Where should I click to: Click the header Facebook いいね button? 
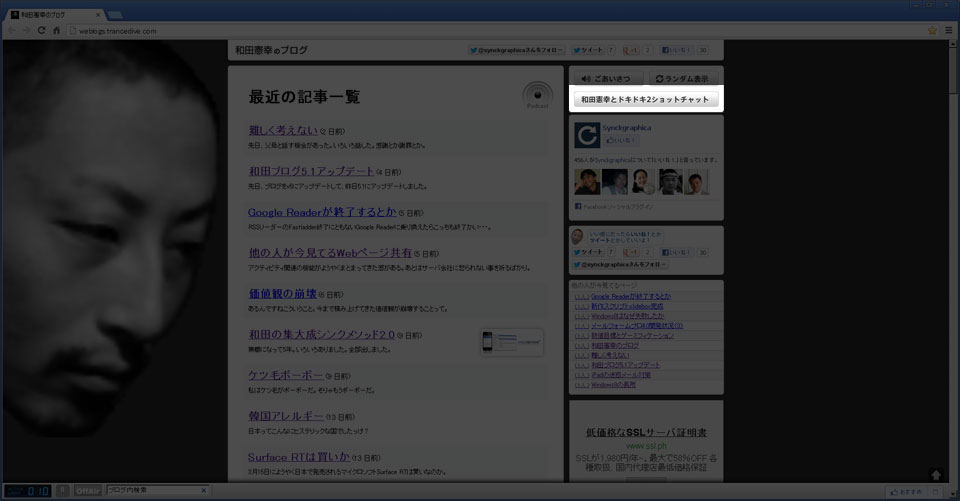[x=677, y=50]
